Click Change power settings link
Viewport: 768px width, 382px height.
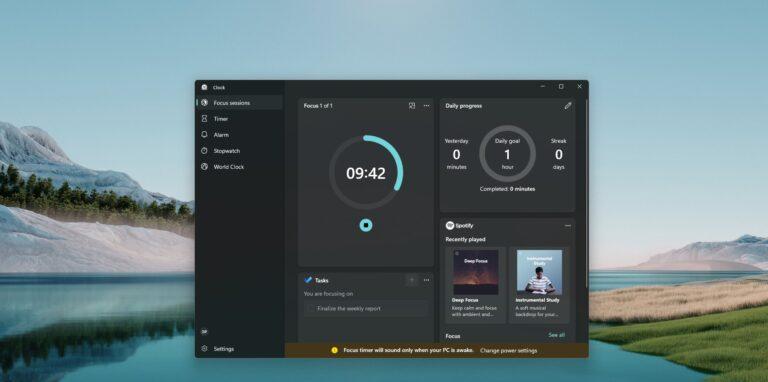point(508,351)
